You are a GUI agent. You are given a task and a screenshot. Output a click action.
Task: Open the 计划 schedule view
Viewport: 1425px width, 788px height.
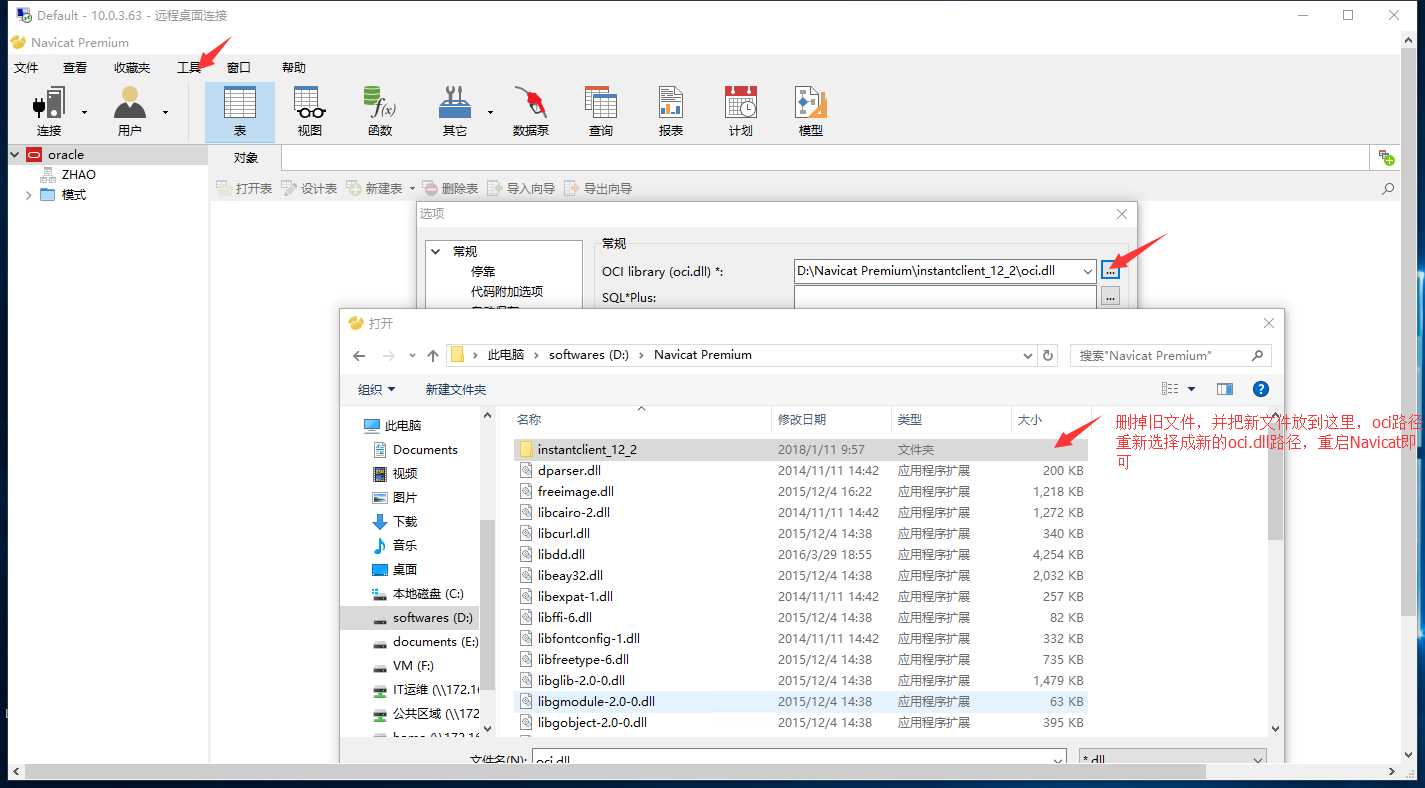[x=741, y=111]
